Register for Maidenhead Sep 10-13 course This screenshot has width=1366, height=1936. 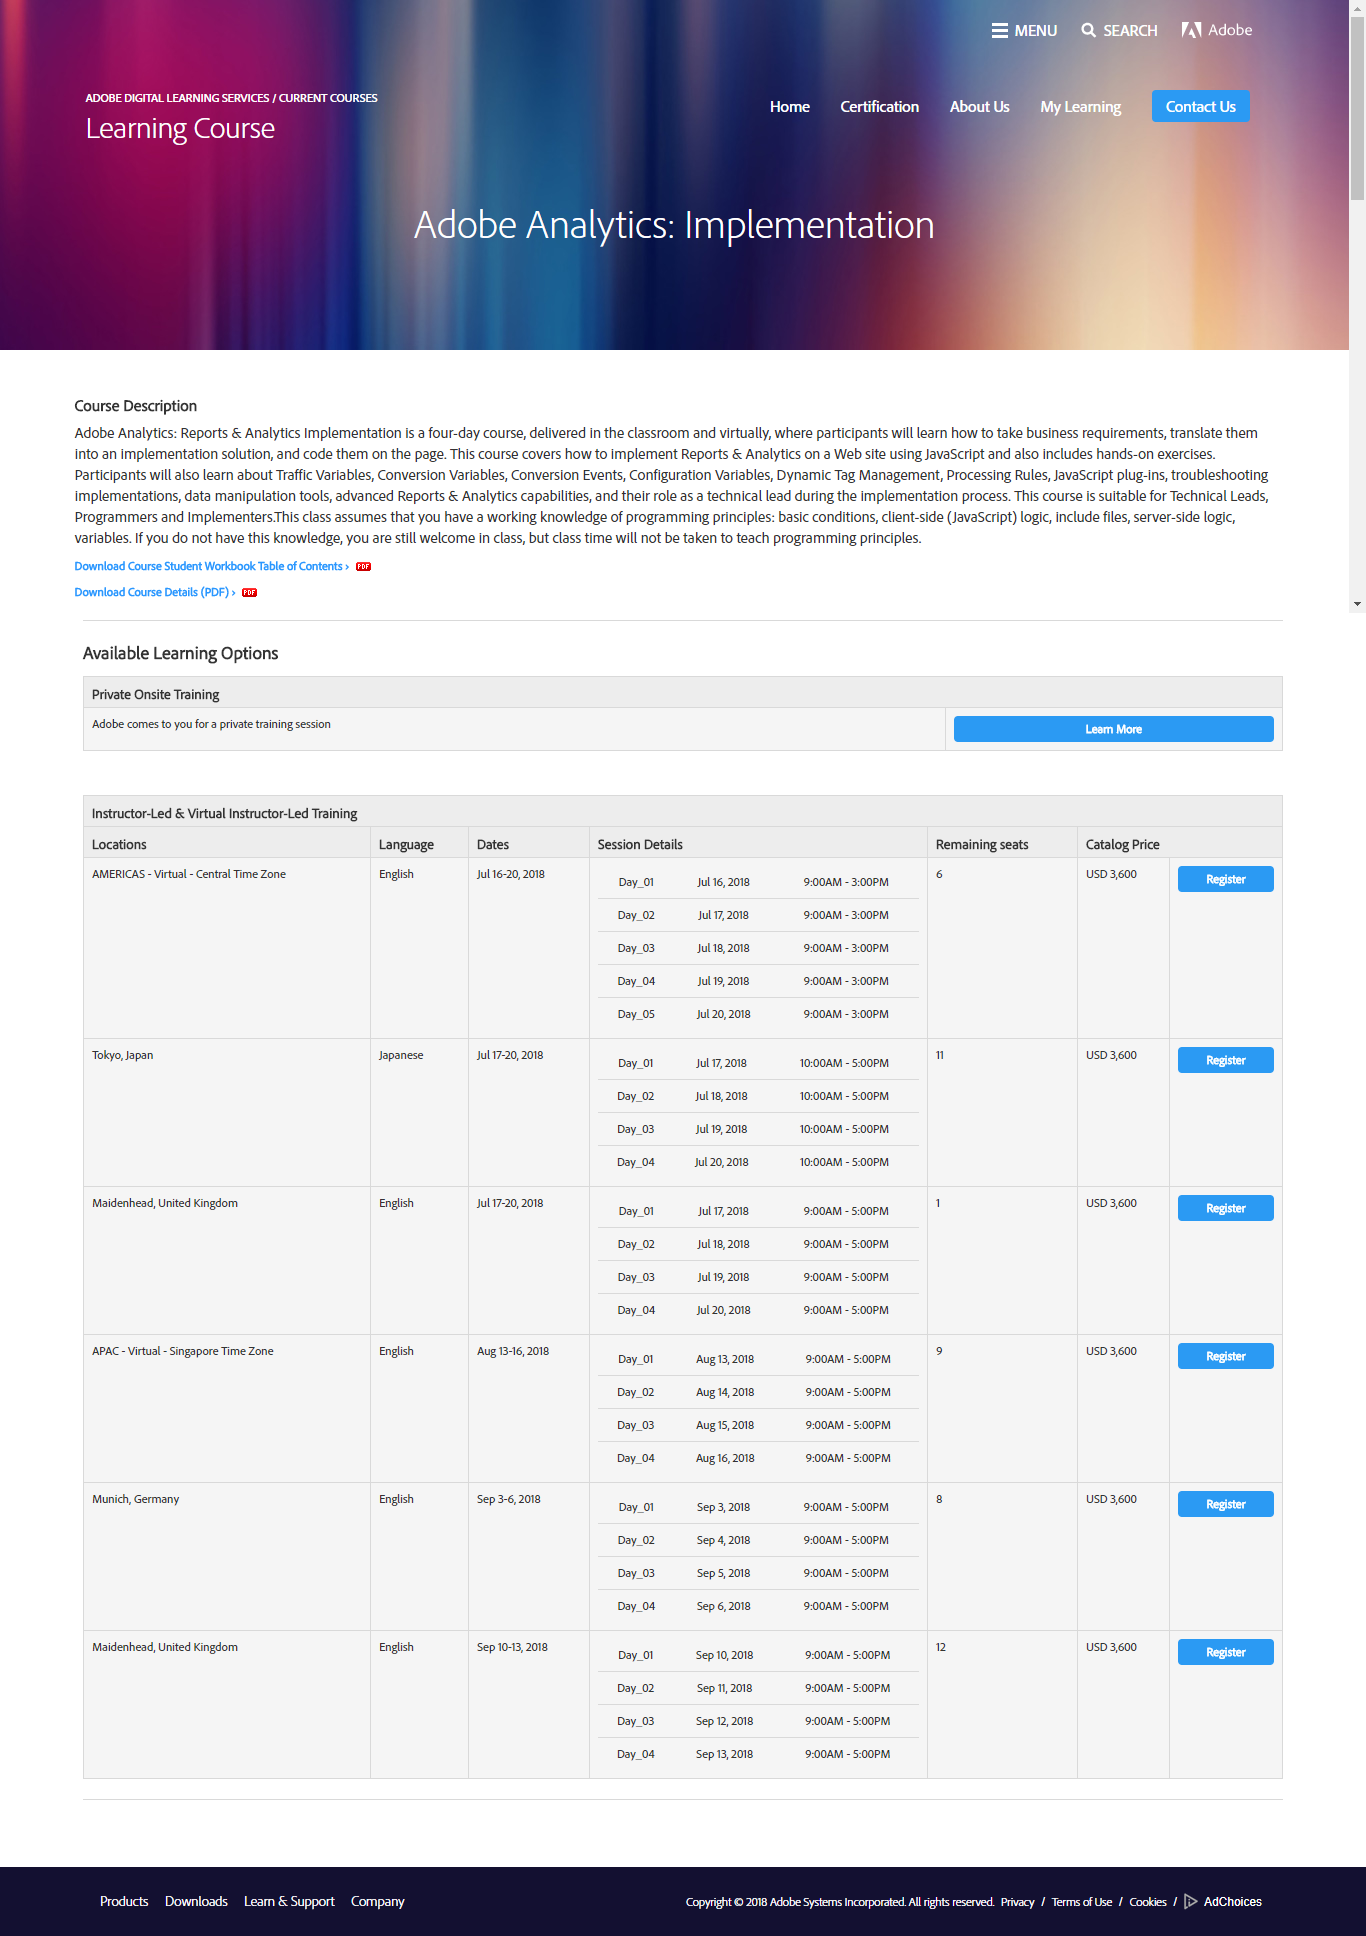1225,1652
